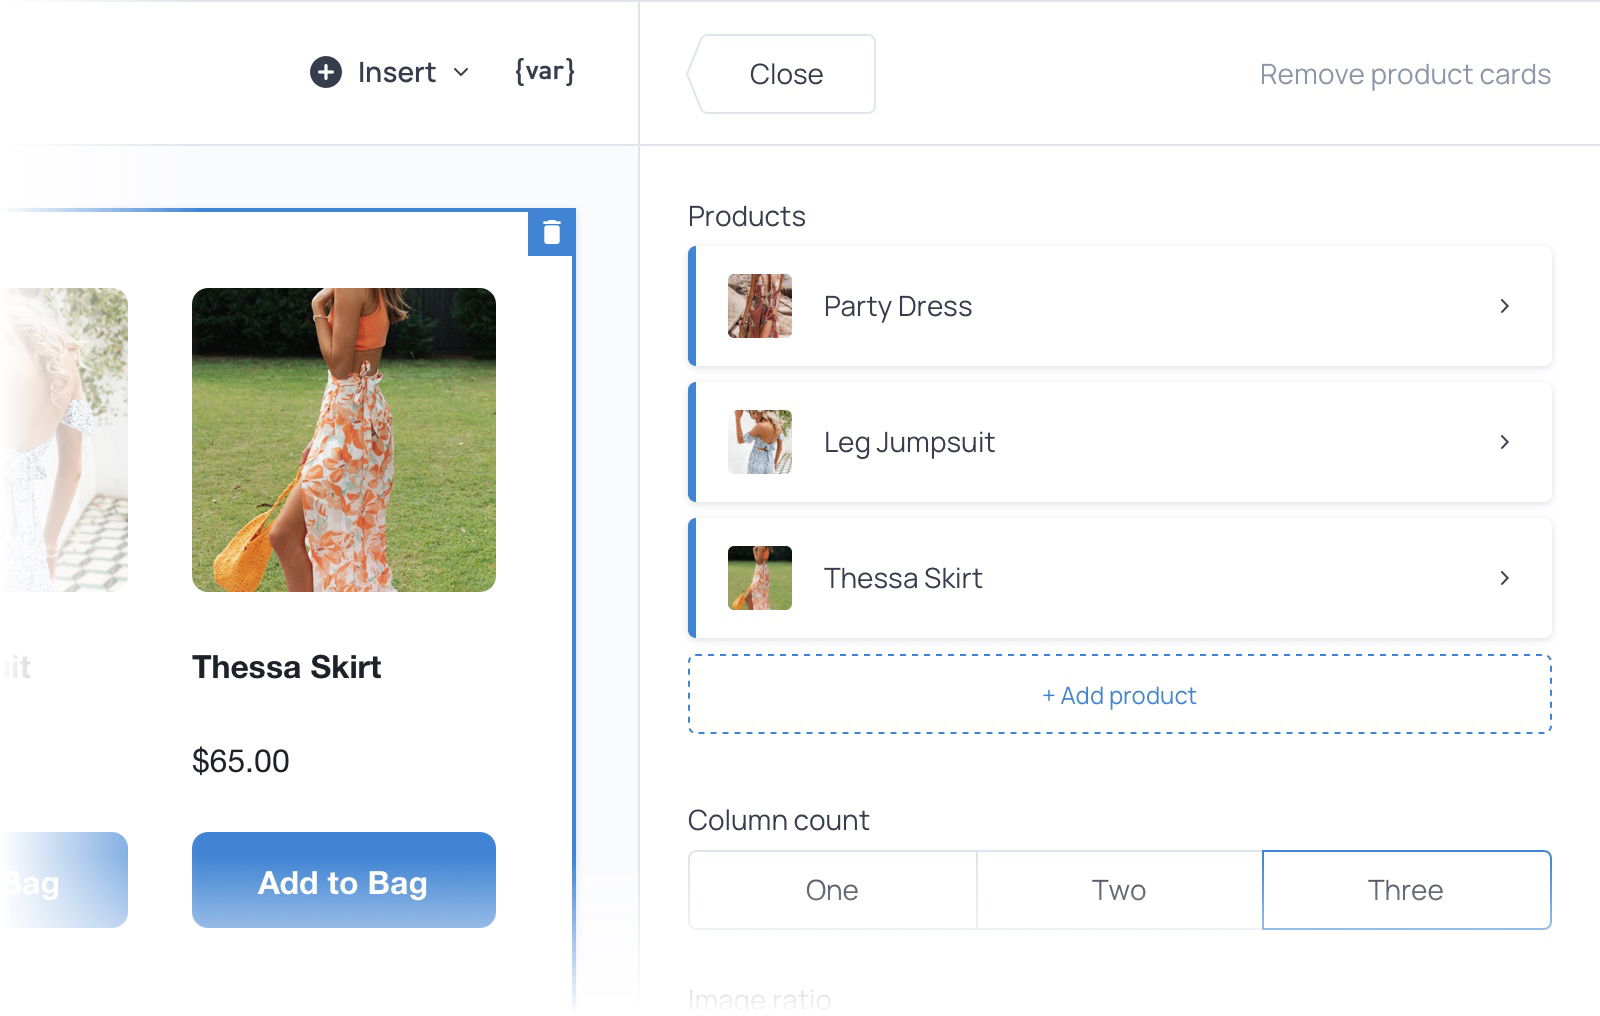Click the $65.00 price text
This screenshot has width=1600, height=1016.
[x=239, y=761]
